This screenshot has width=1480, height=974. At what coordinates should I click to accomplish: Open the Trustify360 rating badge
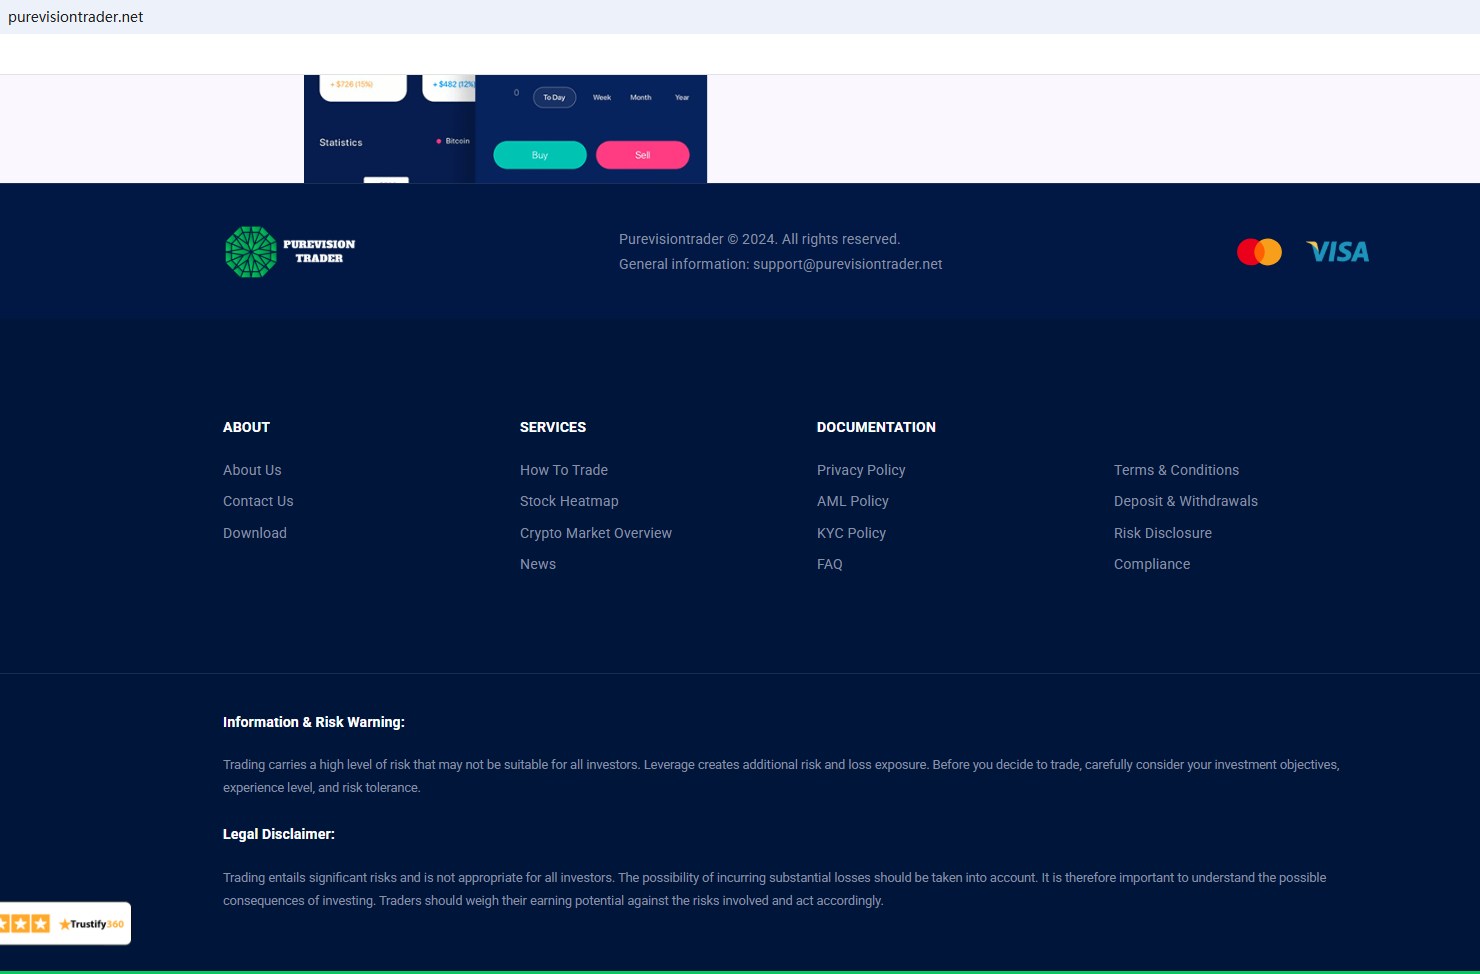[64, 924]
